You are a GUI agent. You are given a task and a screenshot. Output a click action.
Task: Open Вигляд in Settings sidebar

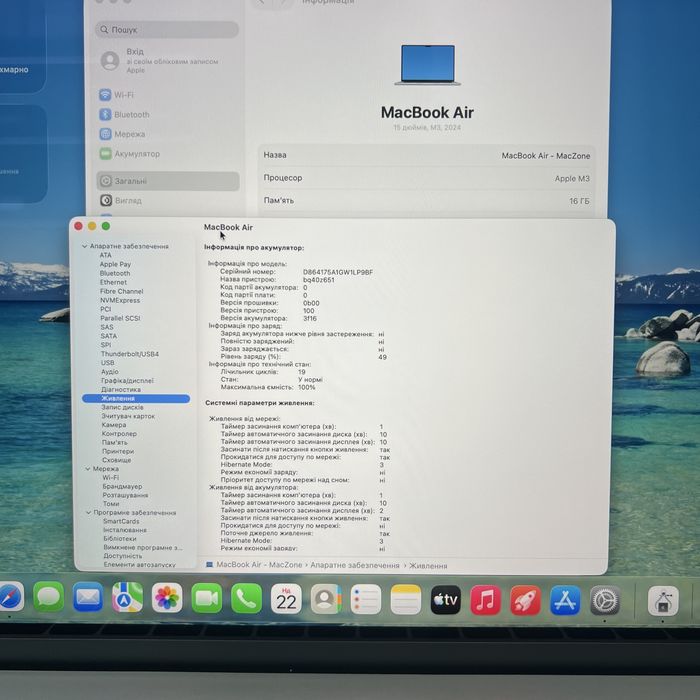[121, 200]
